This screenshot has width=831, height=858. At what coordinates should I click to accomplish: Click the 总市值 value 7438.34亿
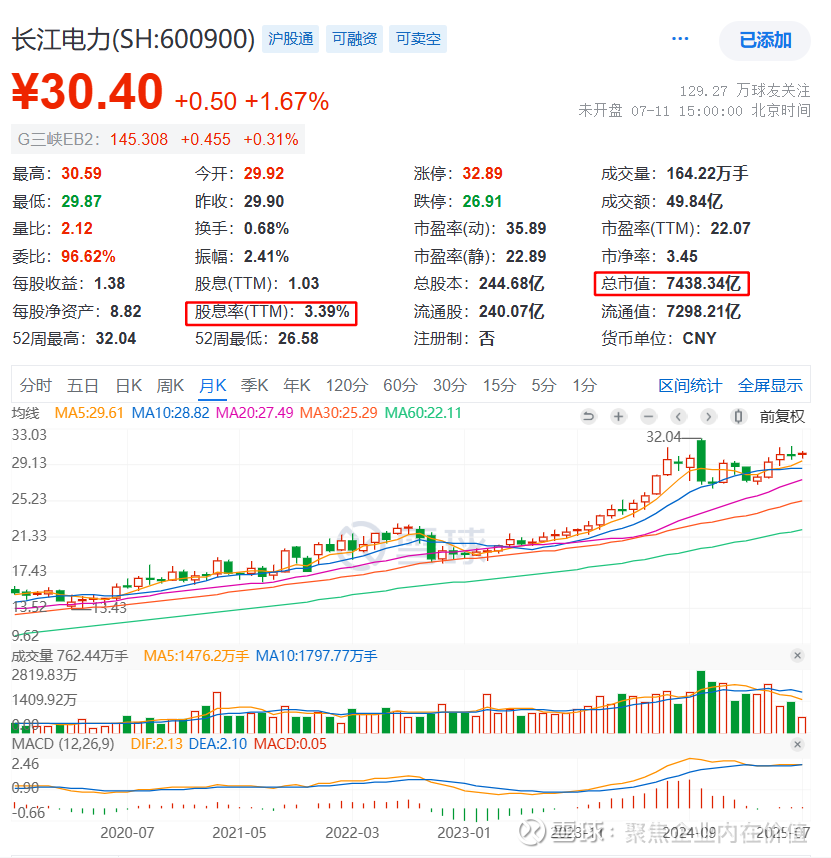704,283
